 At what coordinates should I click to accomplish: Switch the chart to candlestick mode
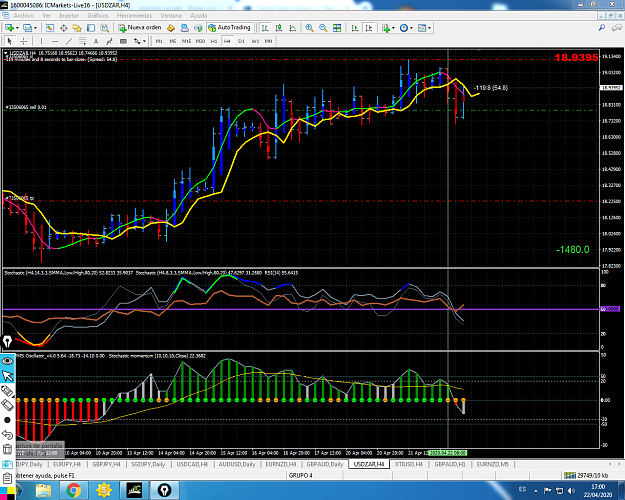[279, 28]
